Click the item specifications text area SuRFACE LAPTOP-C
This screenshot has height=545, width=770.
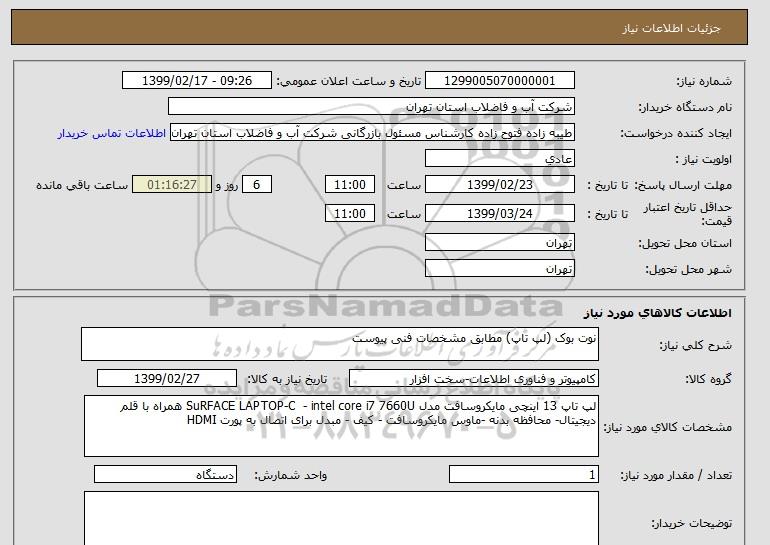coord(341,426)
